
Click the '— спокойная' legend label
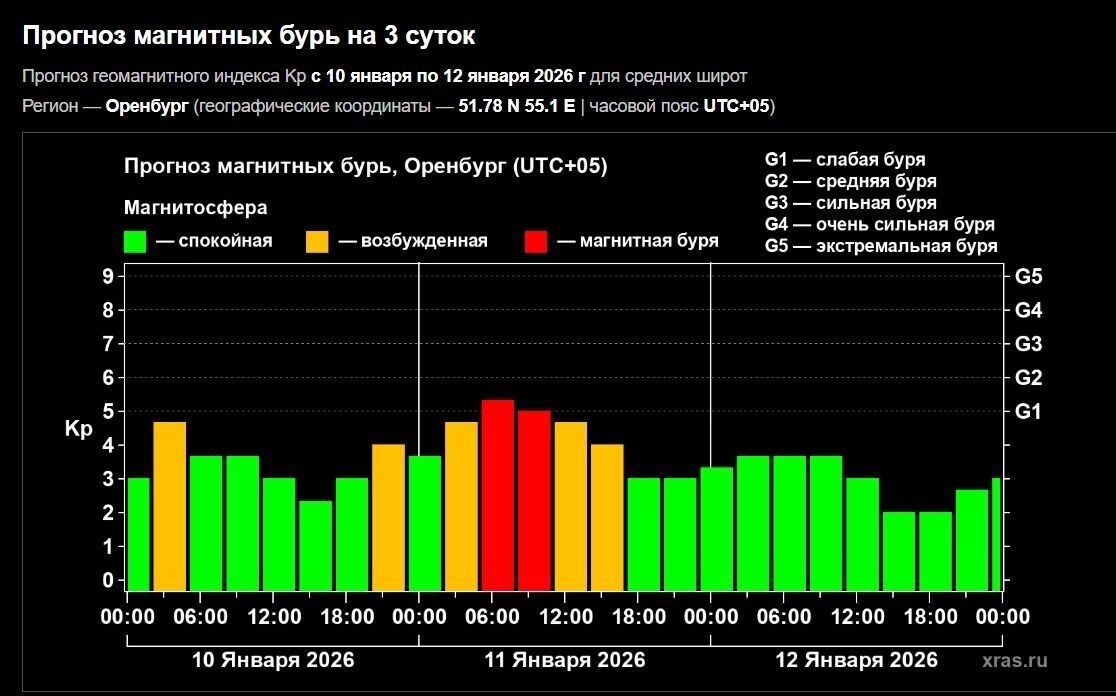point(214,241)
